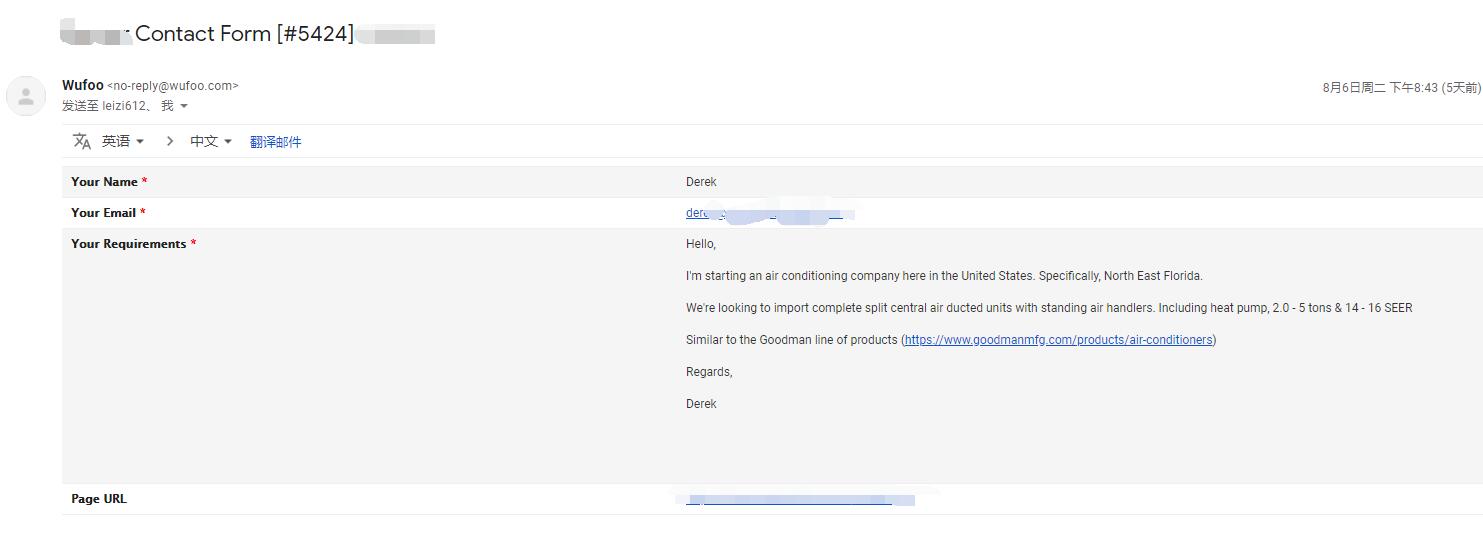This screenshot has height=553, width=1483.
Task: Expand recipient details arrow after 我
Action: pyautogui.click(x=184, y=106)
